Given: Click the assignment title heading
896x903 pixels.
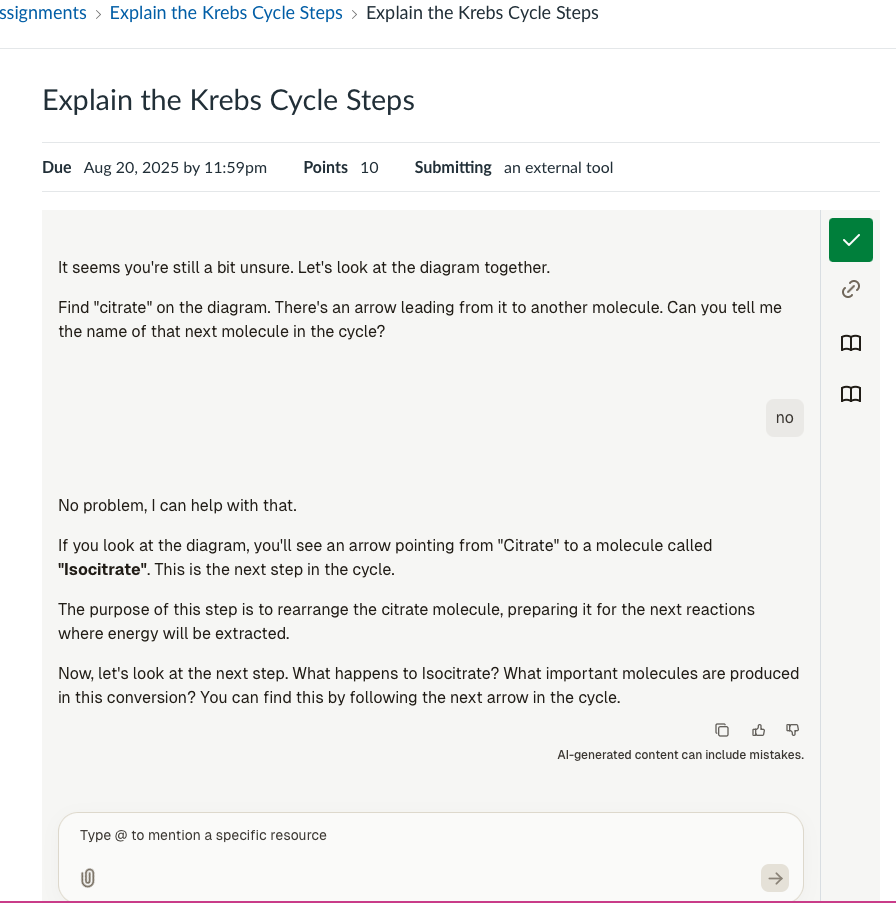Looking at the screenshot, I should coord(228,100).
